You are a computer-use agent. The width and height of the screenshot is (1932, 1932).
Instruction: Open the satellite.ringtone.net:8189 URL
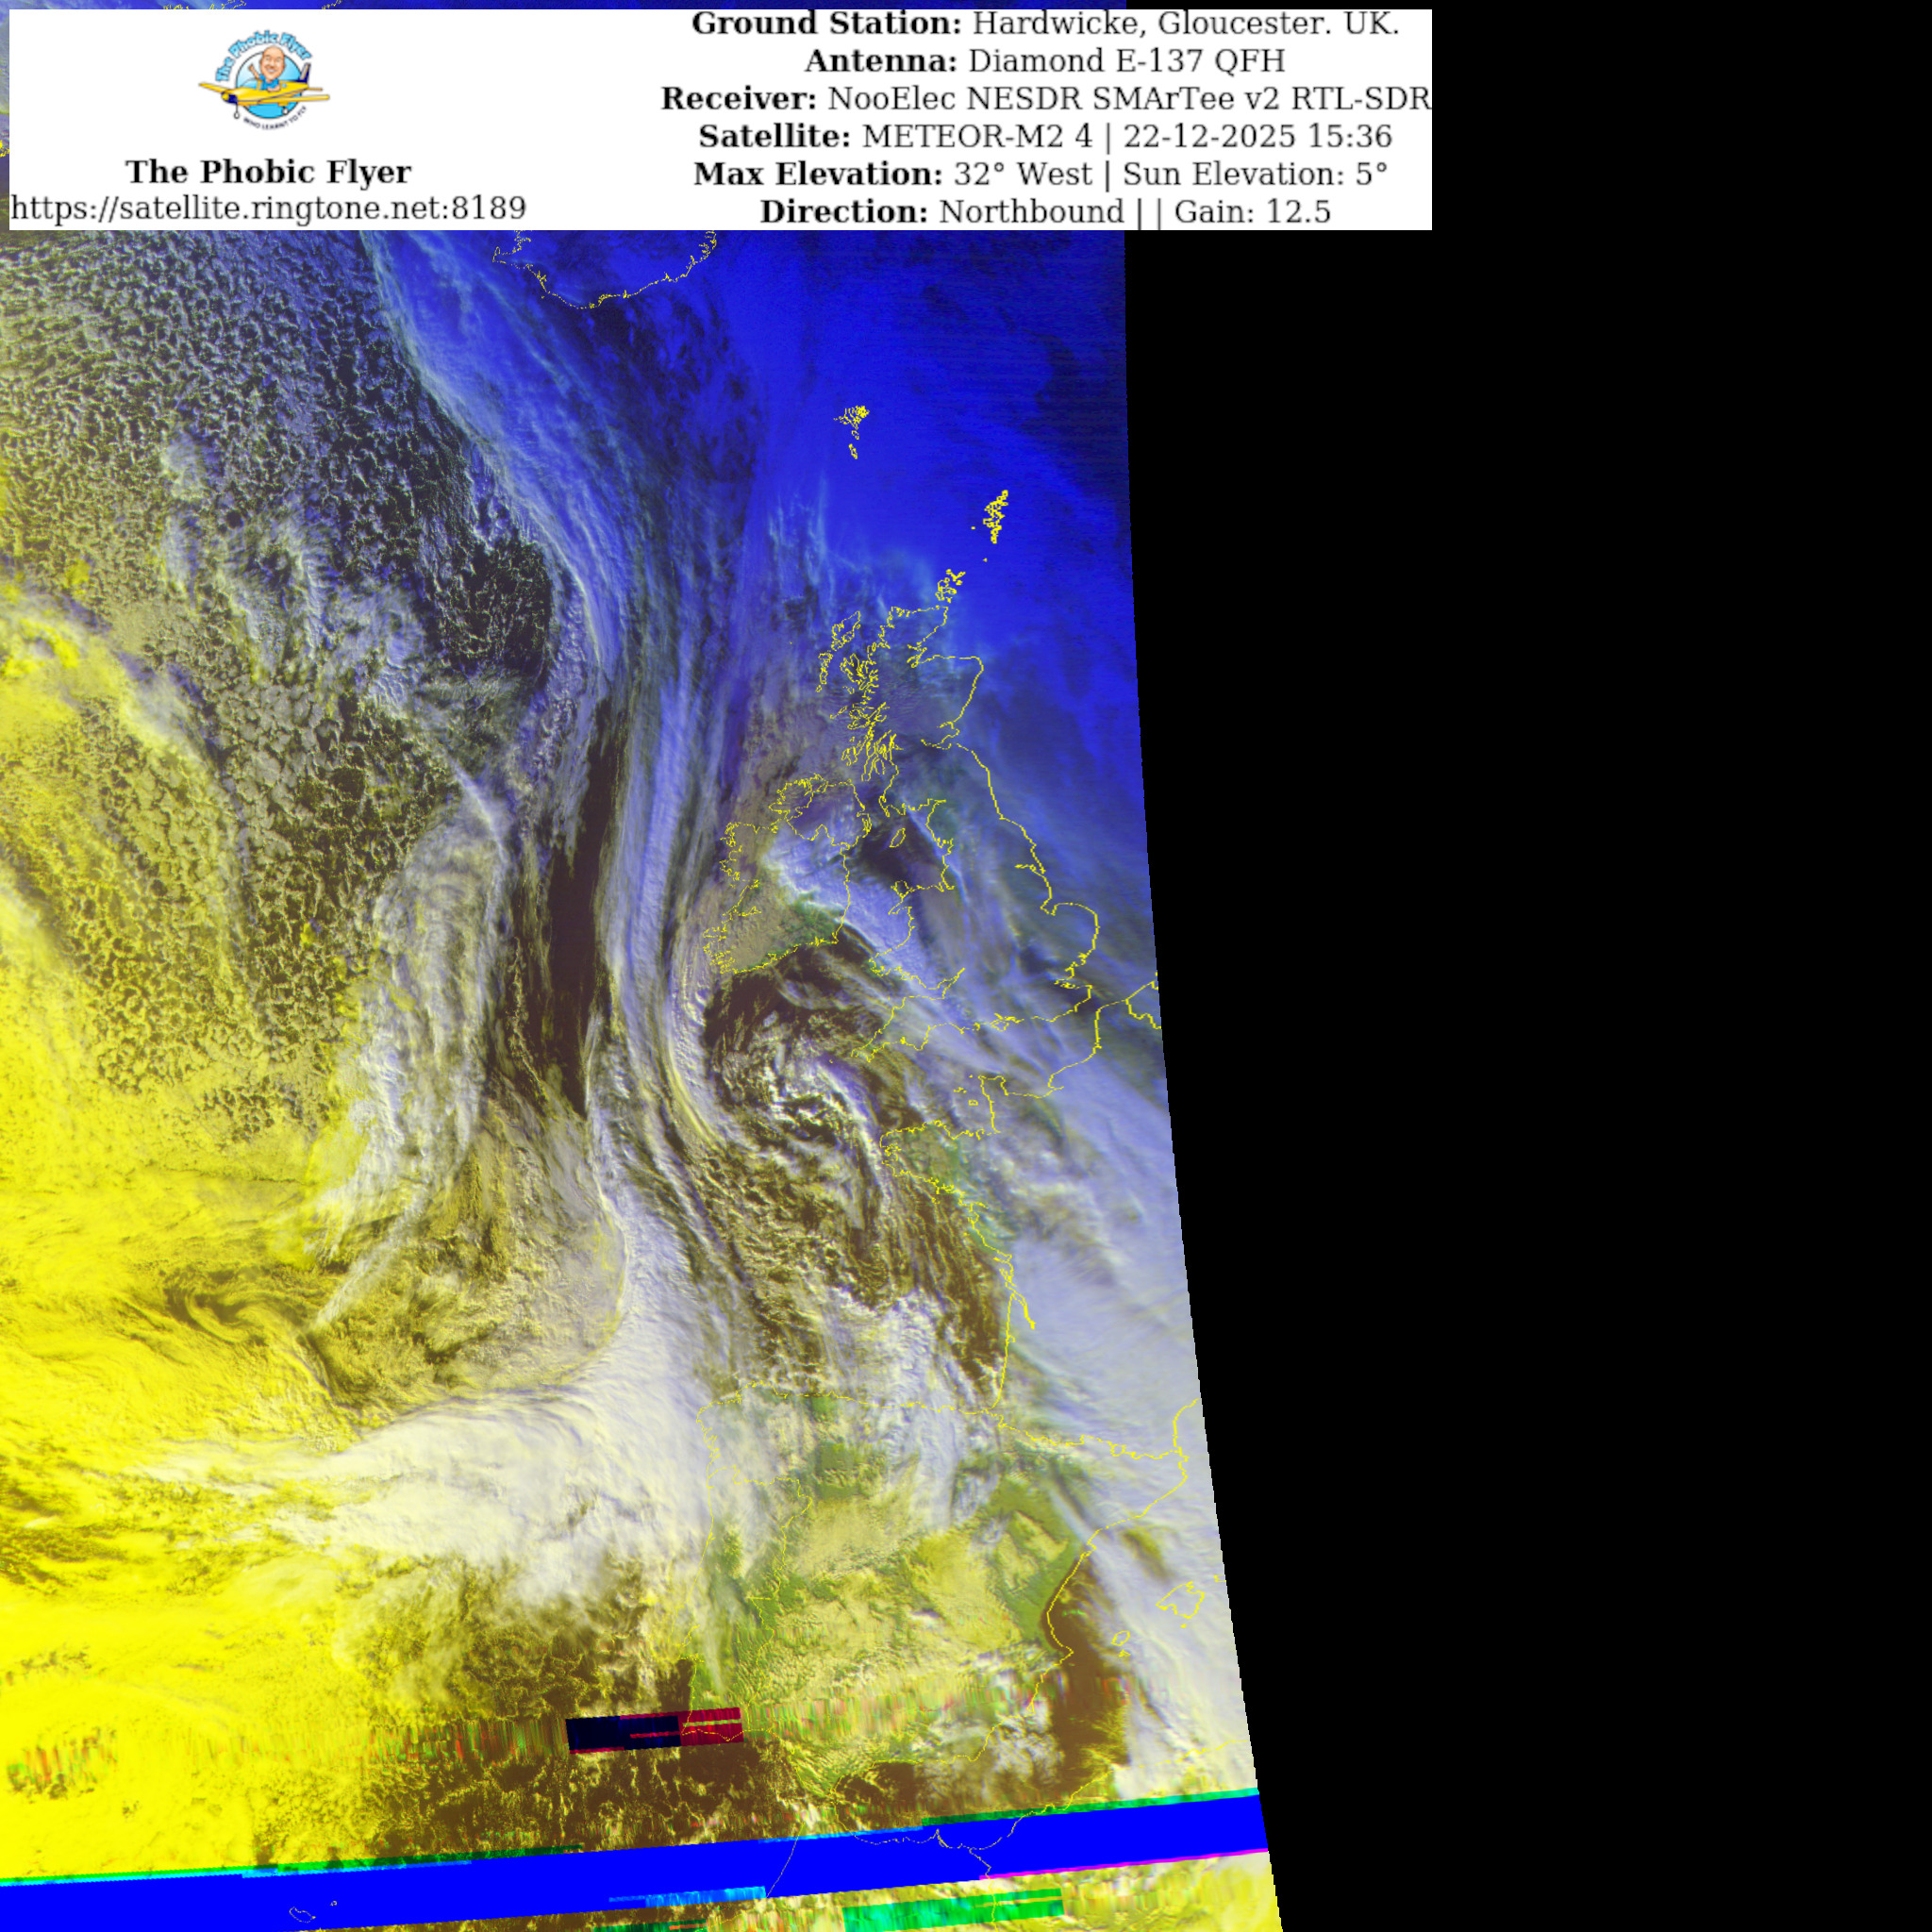click(268, 208)
